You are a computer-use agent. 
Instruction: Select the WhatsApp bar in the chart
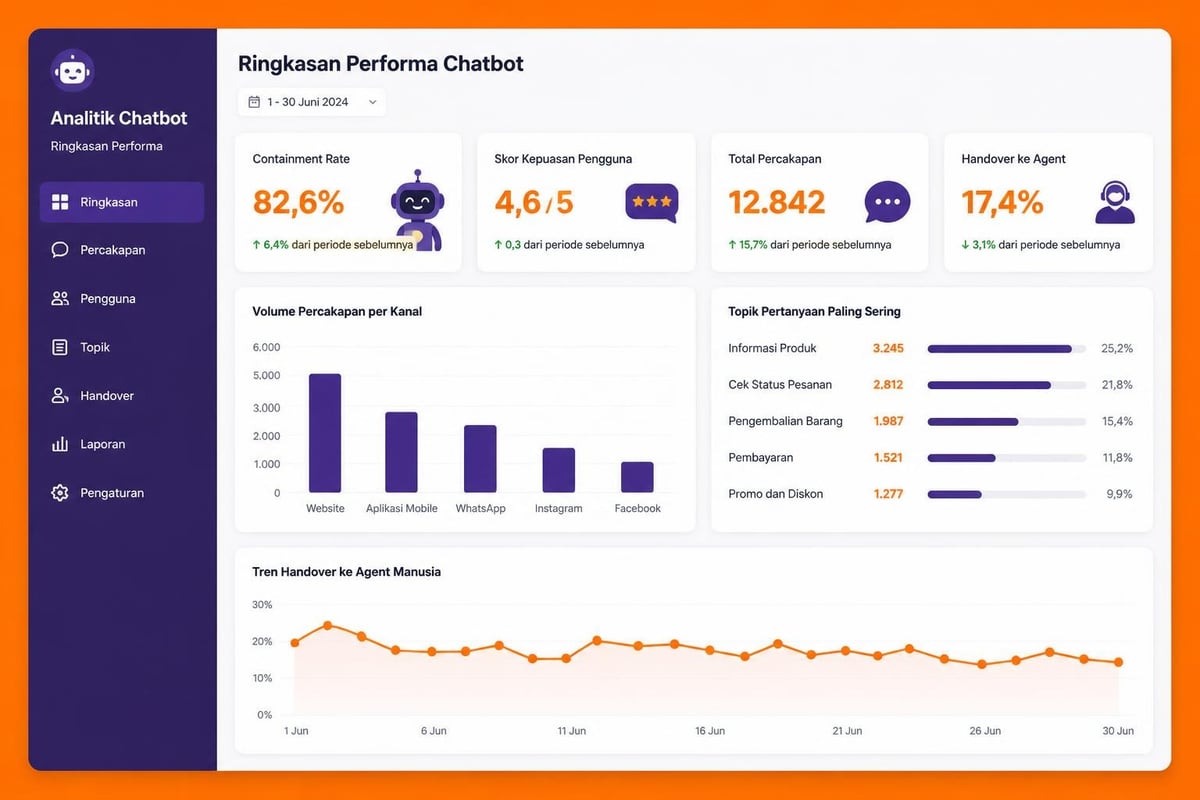tap(480, 459)
